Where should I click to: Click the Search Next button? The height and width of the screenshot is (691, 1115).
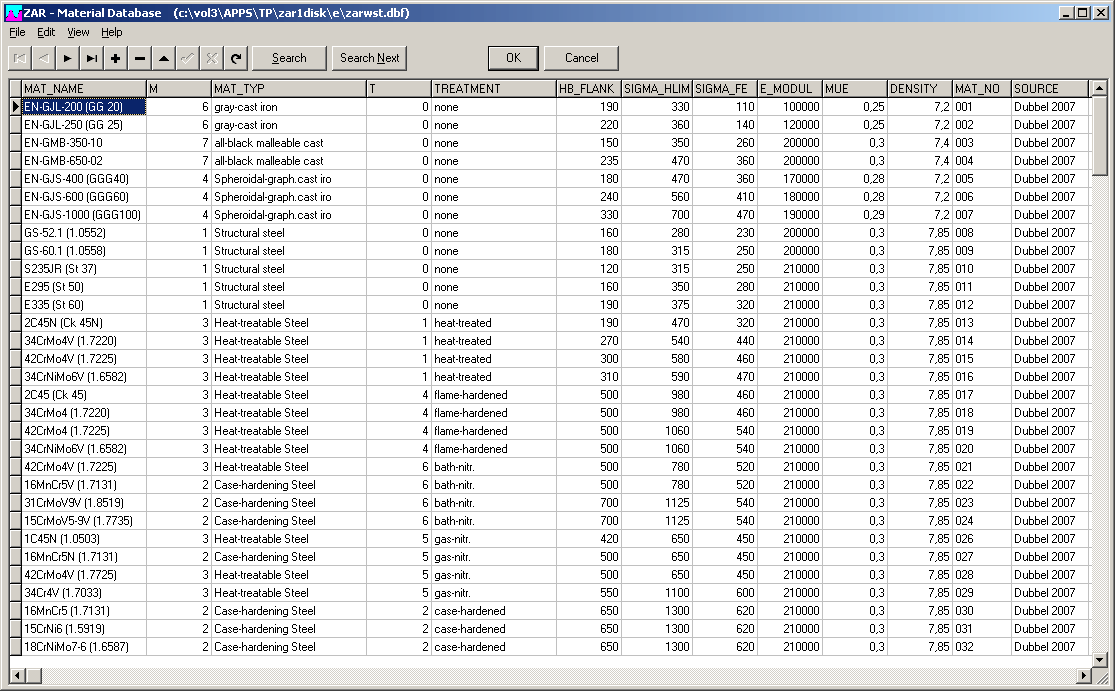[x=369, y=58]
